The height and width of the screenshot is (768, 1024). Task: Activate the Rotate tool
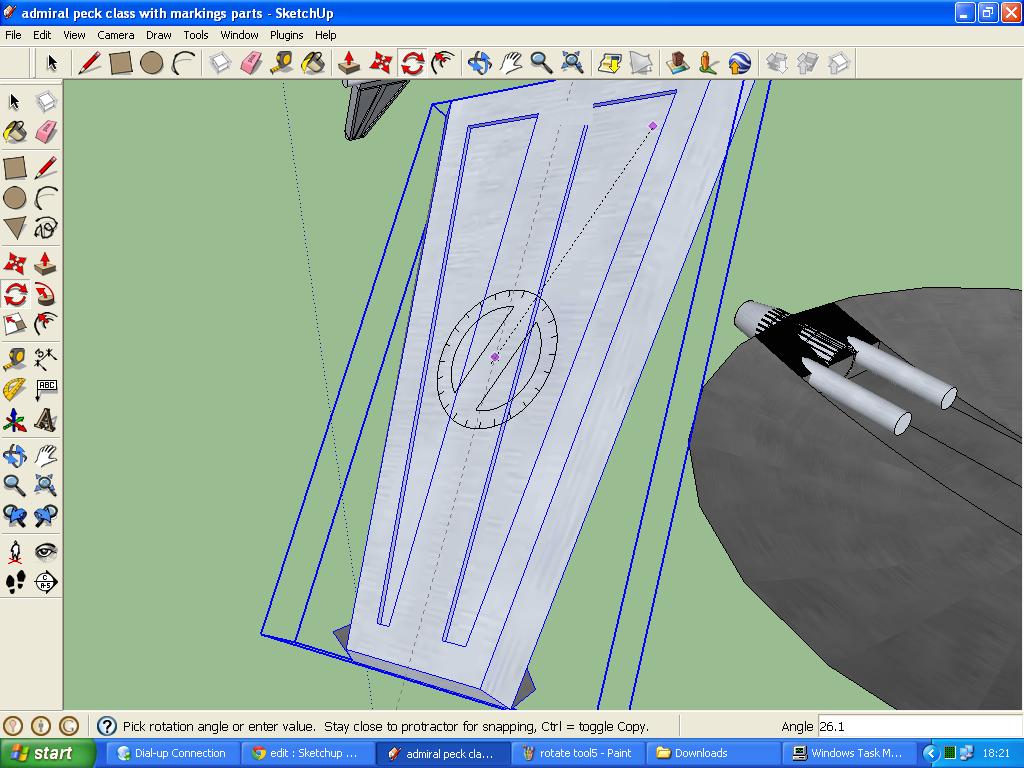410,62
